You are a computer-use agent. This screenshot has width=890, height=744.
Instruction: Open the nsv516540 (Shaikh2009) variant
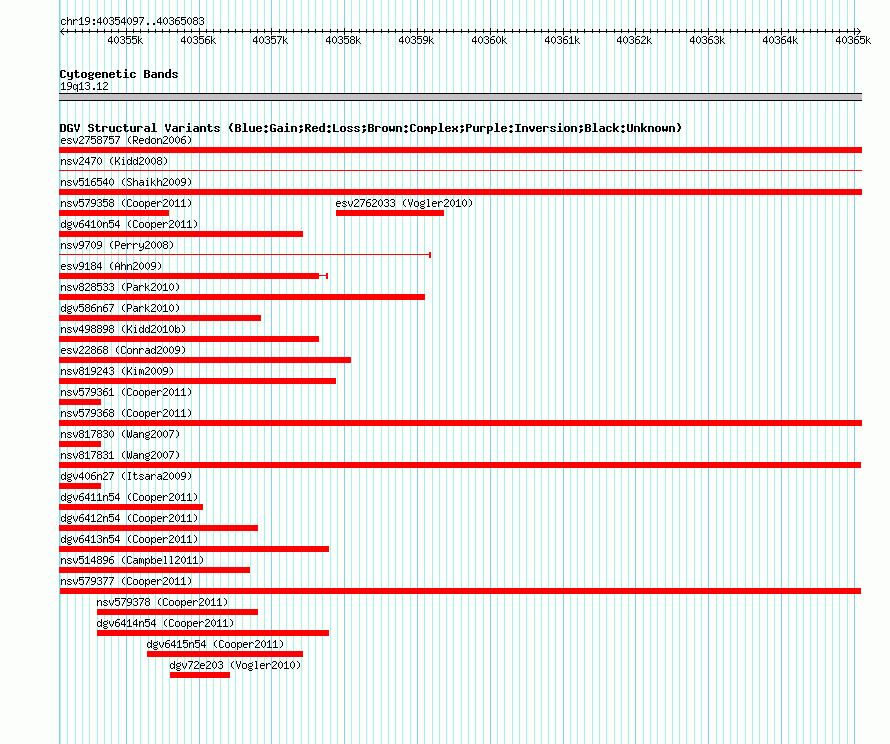(x=126, y=182)
